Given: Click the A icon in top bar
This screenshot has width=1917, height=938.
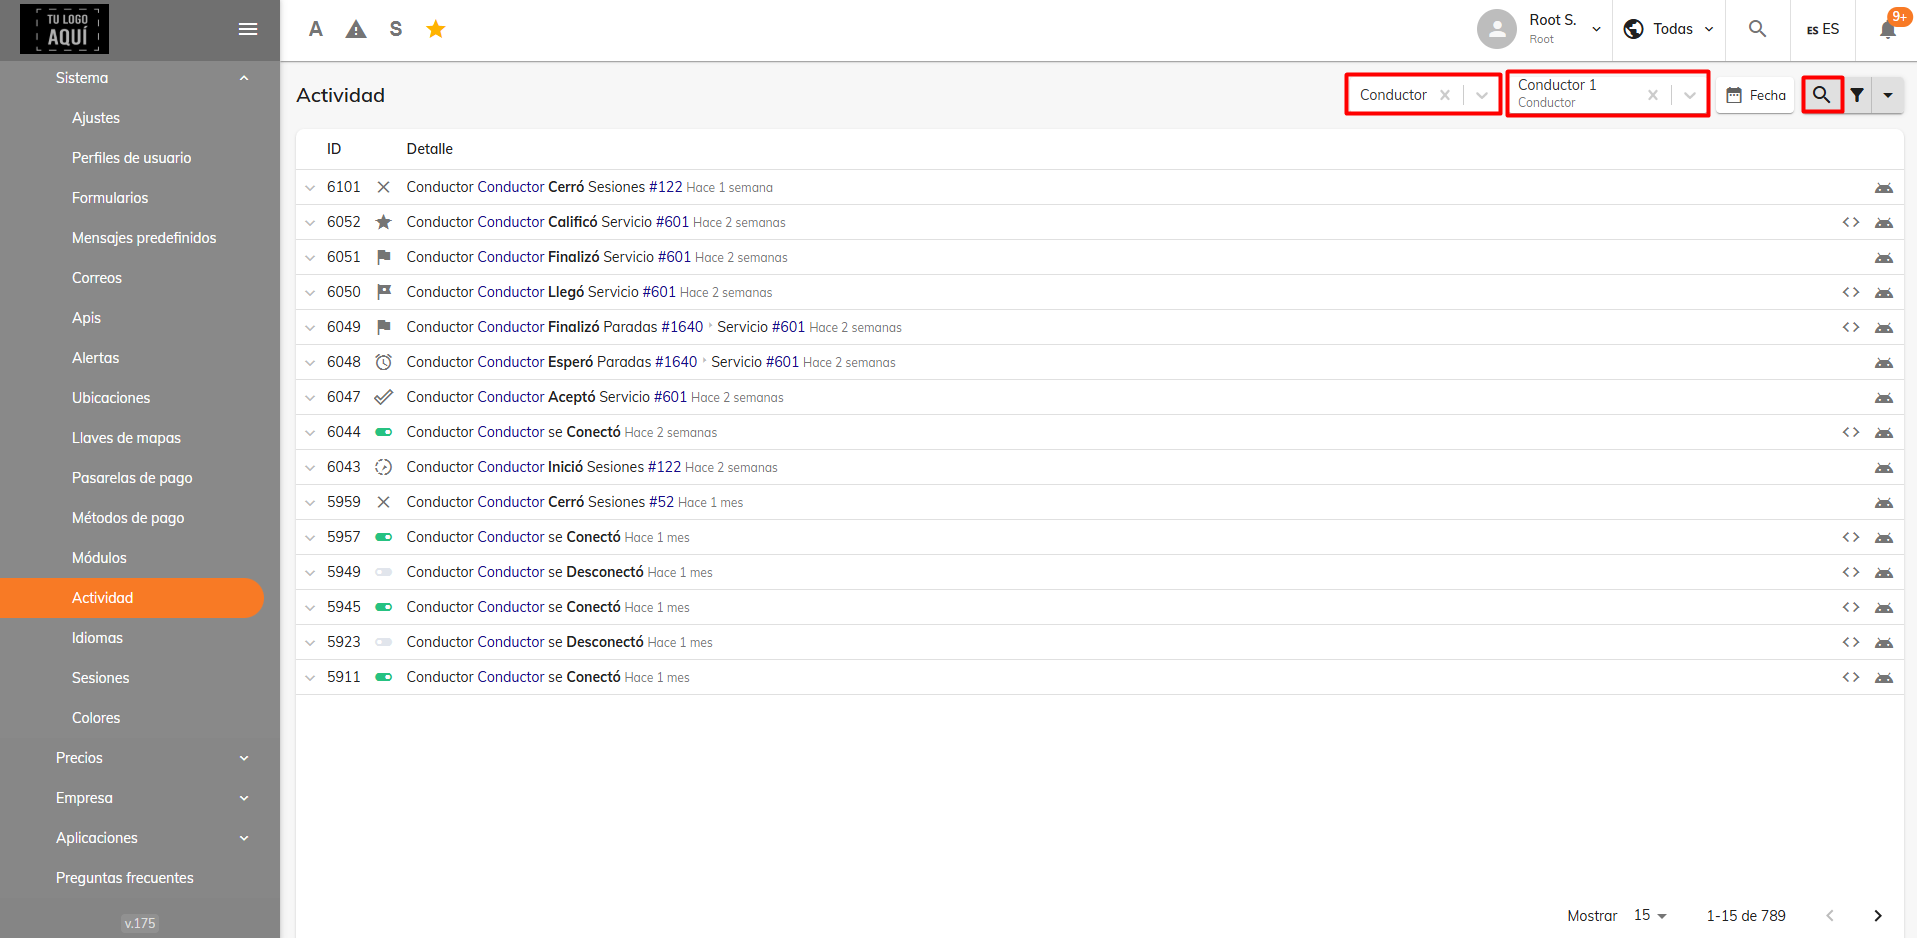Looking at the screenshot, I should tap(316, 29).
